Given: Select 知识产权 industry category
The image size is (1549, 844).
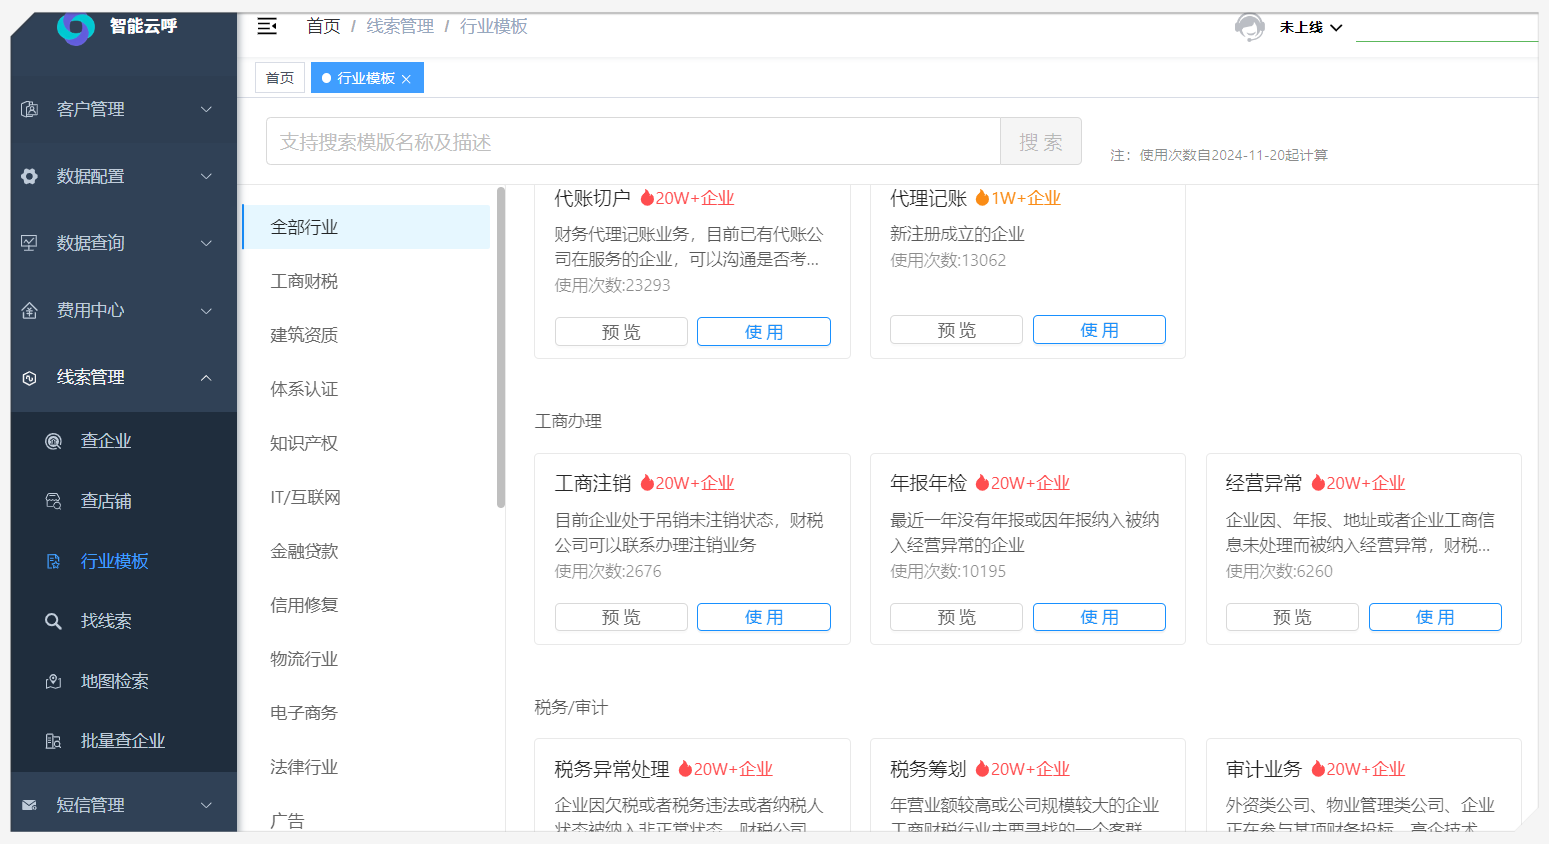Looking at the screenshot, I should click(x=304, y=443).
